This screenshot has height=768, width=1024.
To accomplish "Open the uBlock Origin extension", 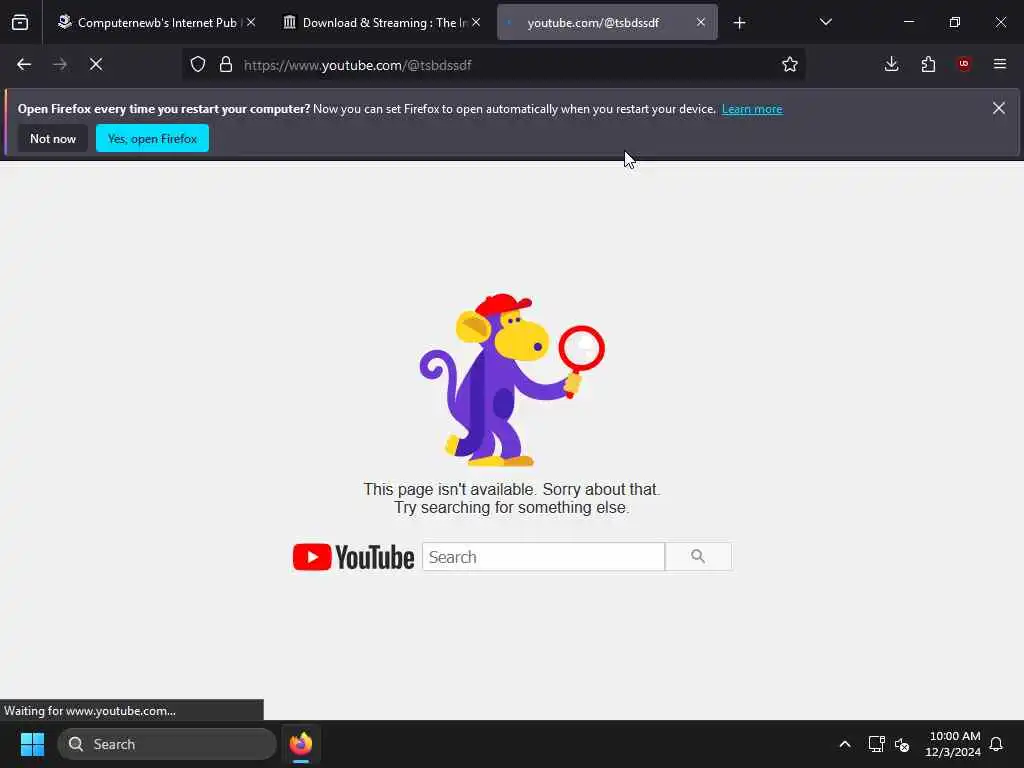I will click(964, 64).
